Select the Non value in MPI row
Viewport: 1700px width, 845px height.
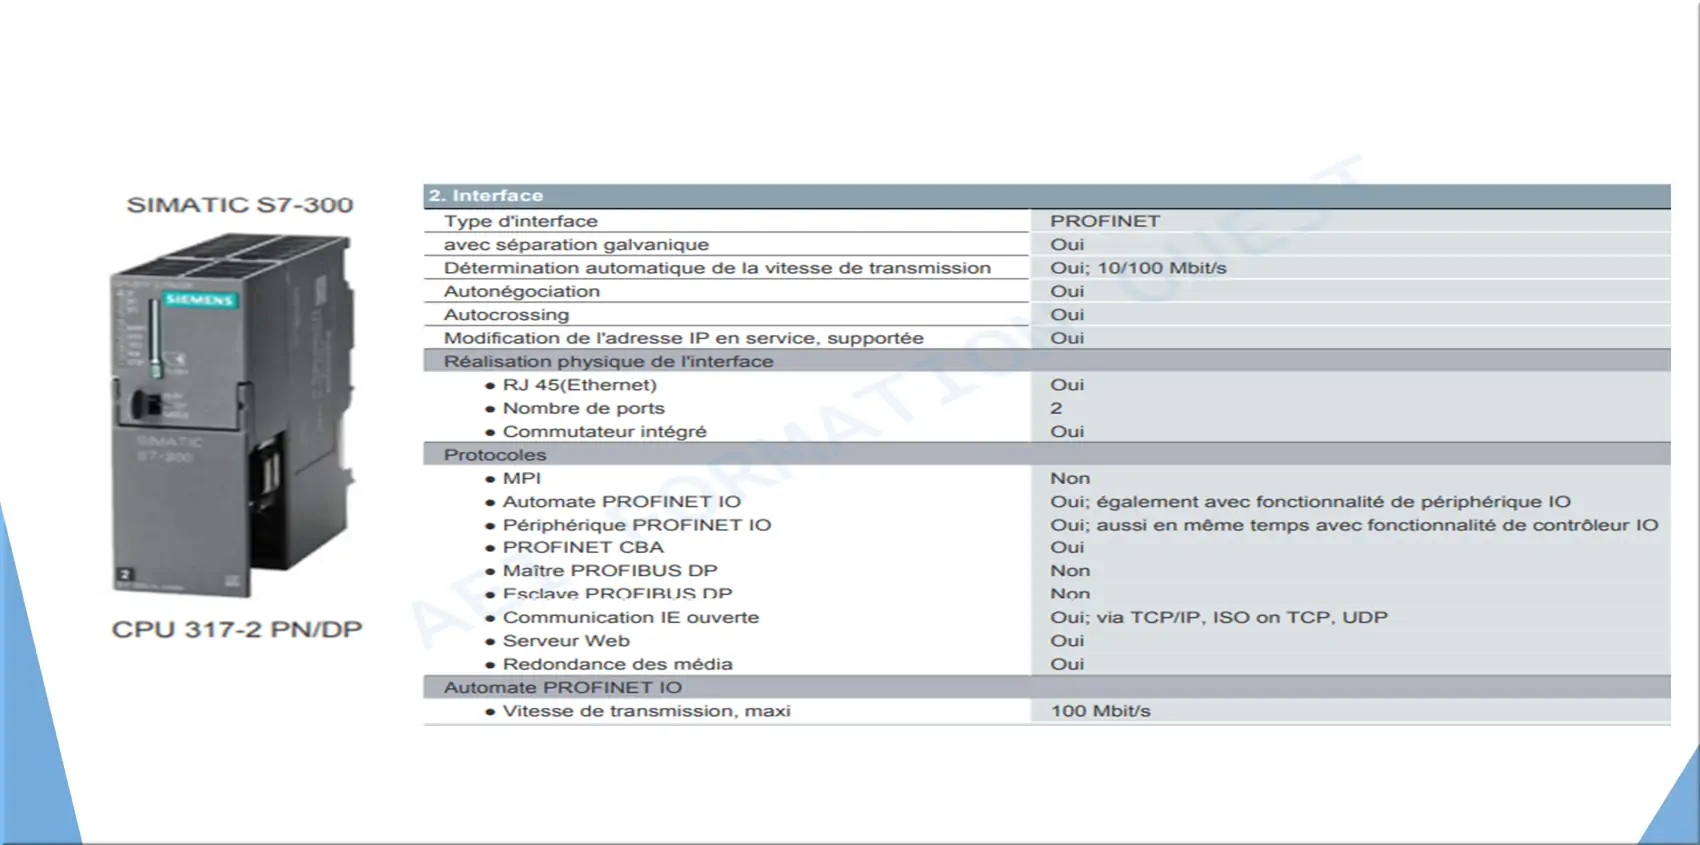[1070, 479]
